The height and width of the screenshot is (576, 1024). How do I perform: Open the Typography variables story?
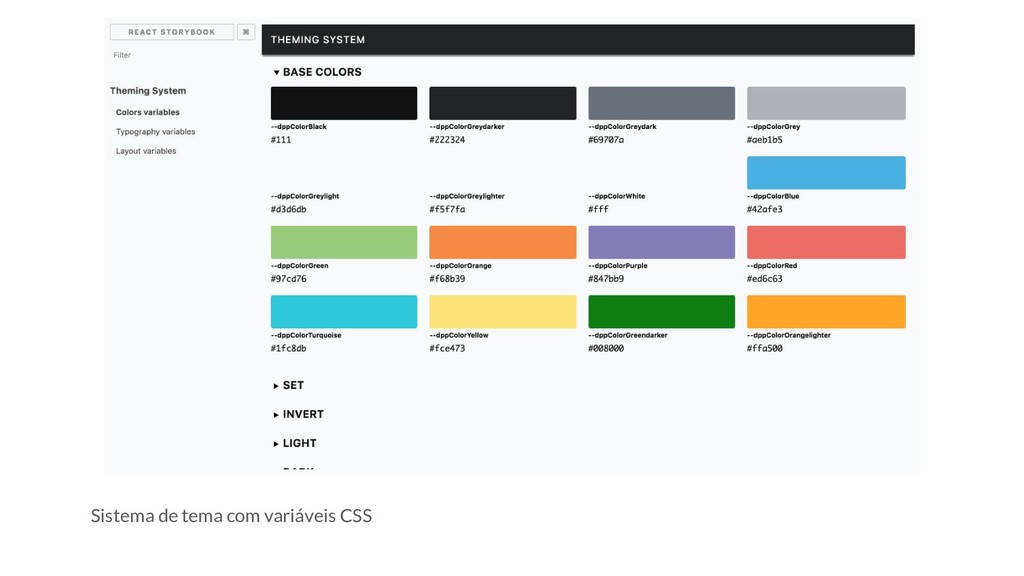155,132
